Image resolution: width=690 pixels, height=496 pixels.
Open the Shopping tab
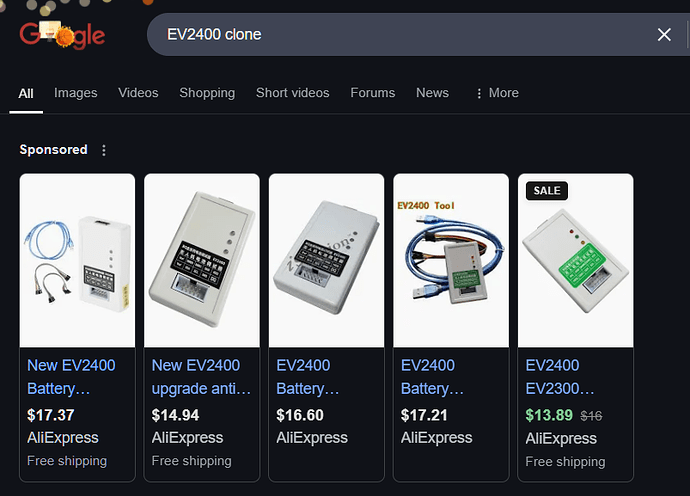207,93
